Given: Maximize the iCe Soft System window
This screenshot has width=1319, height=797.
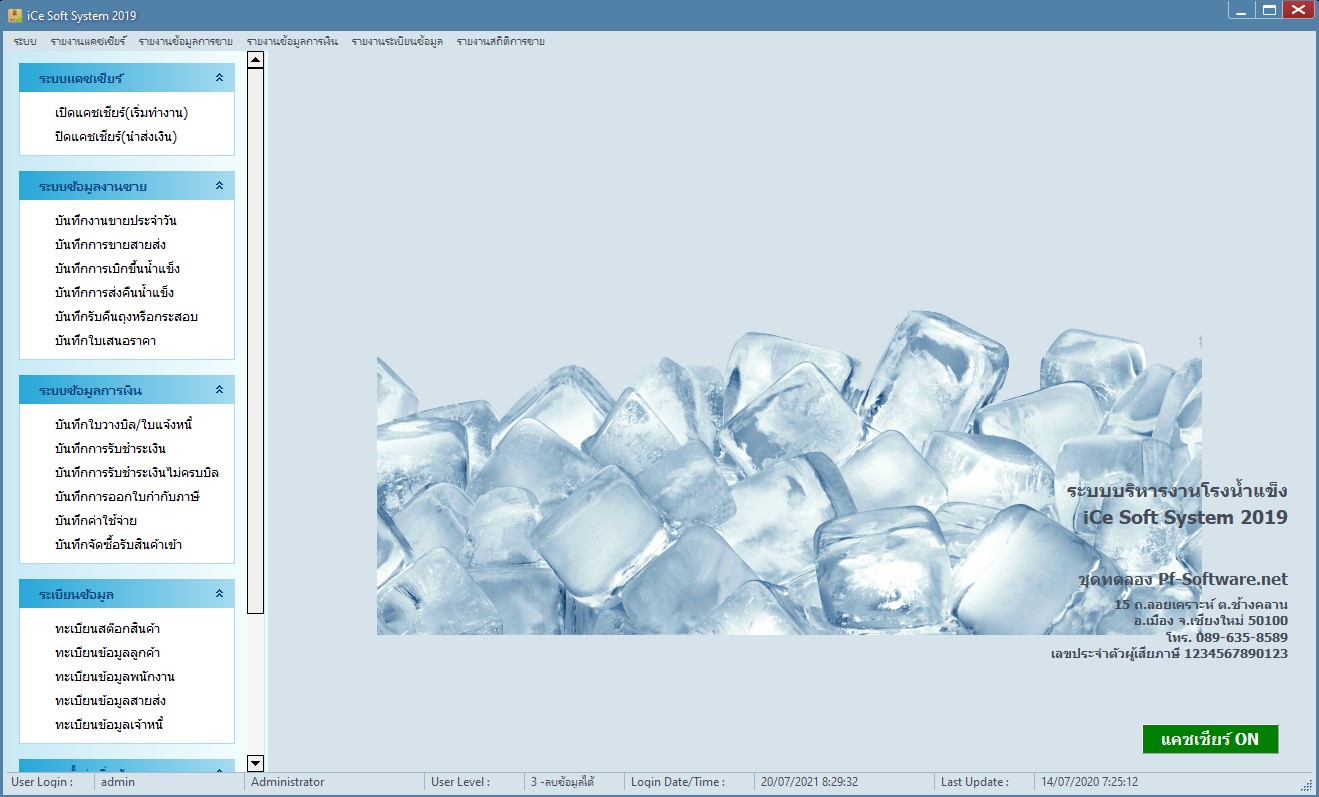Looking at the screenshot, I should (1269, 10).
